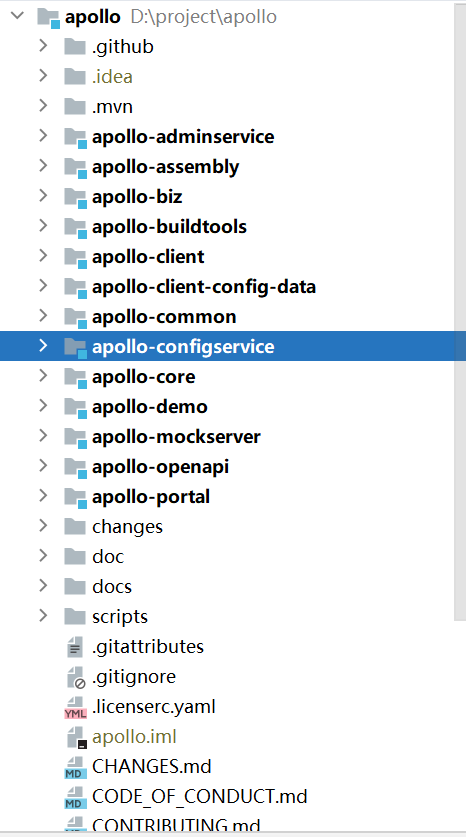
Task: Click apollo-demo module folder icon
Action: [75, 407]
